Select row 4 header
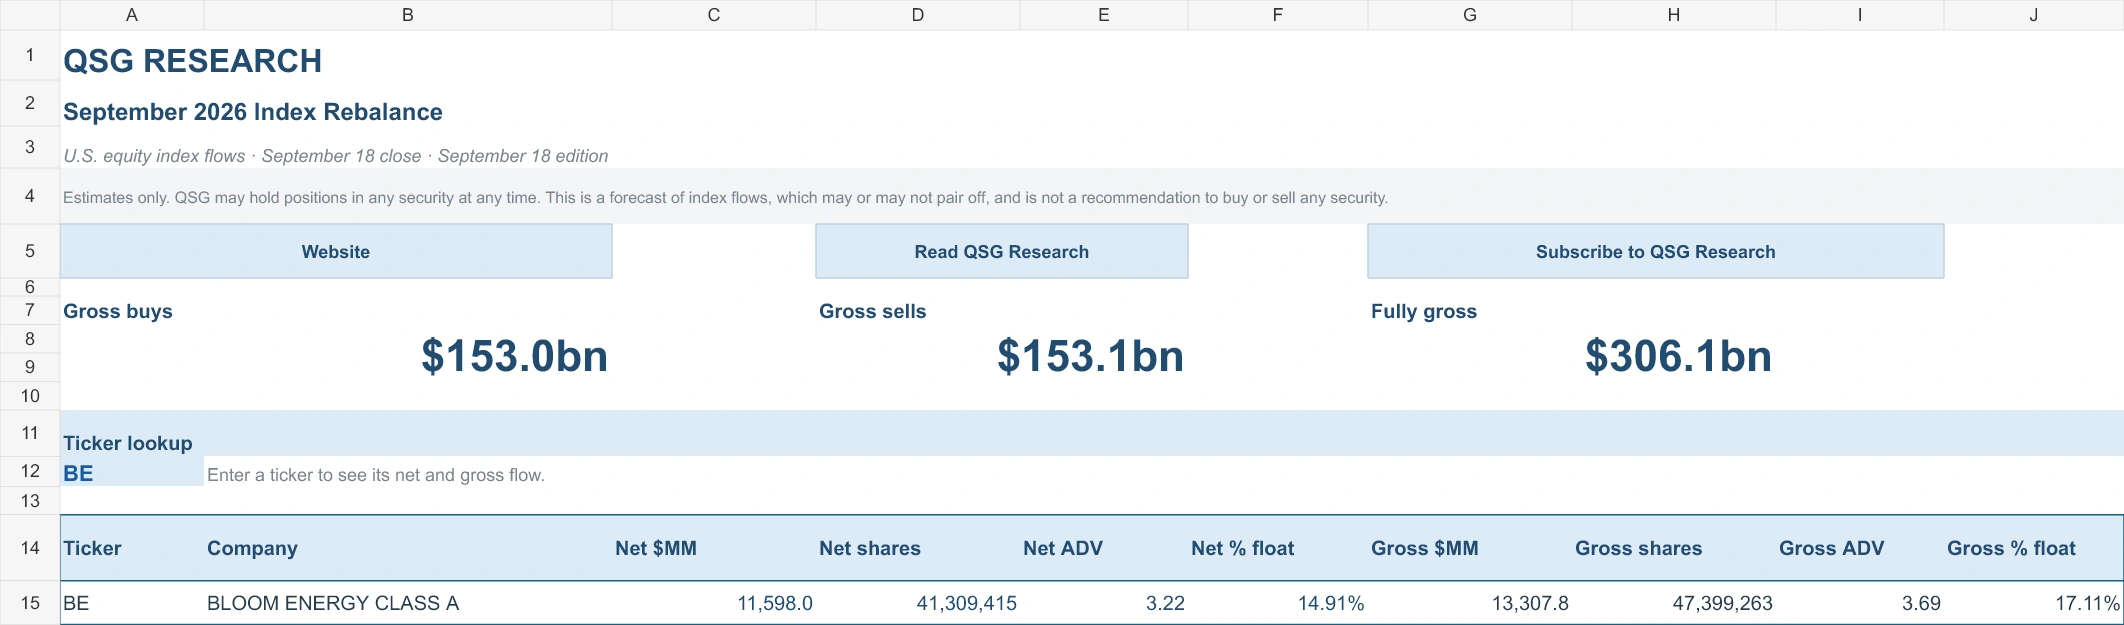Screen dimensions: 2124x625 (x=30, y=196)
